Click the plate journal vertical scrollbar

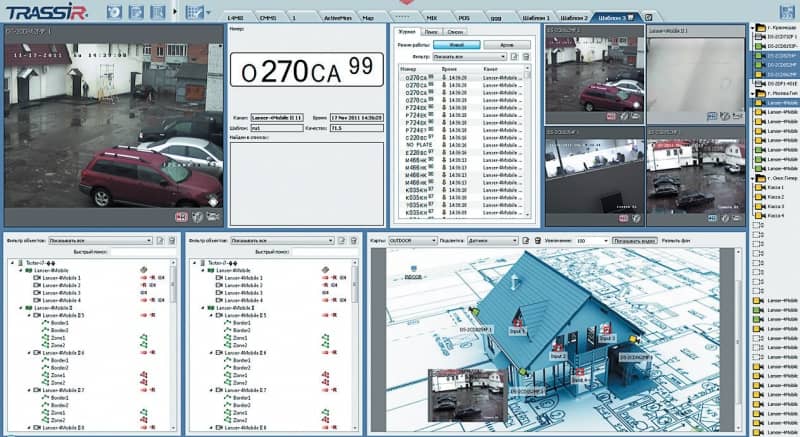coord(528,140)
